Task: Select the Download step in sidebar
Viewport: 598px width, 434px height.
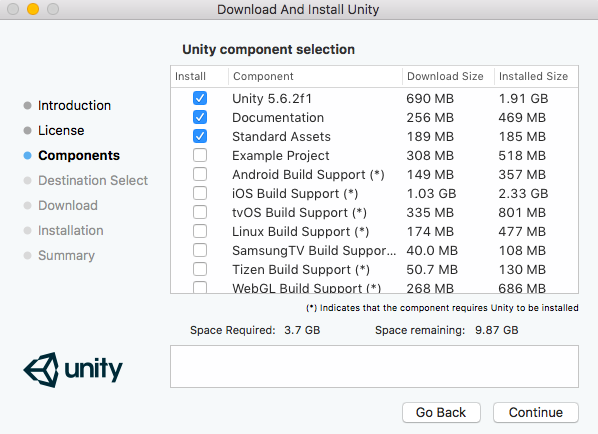Action: click(x=68, y=206)
